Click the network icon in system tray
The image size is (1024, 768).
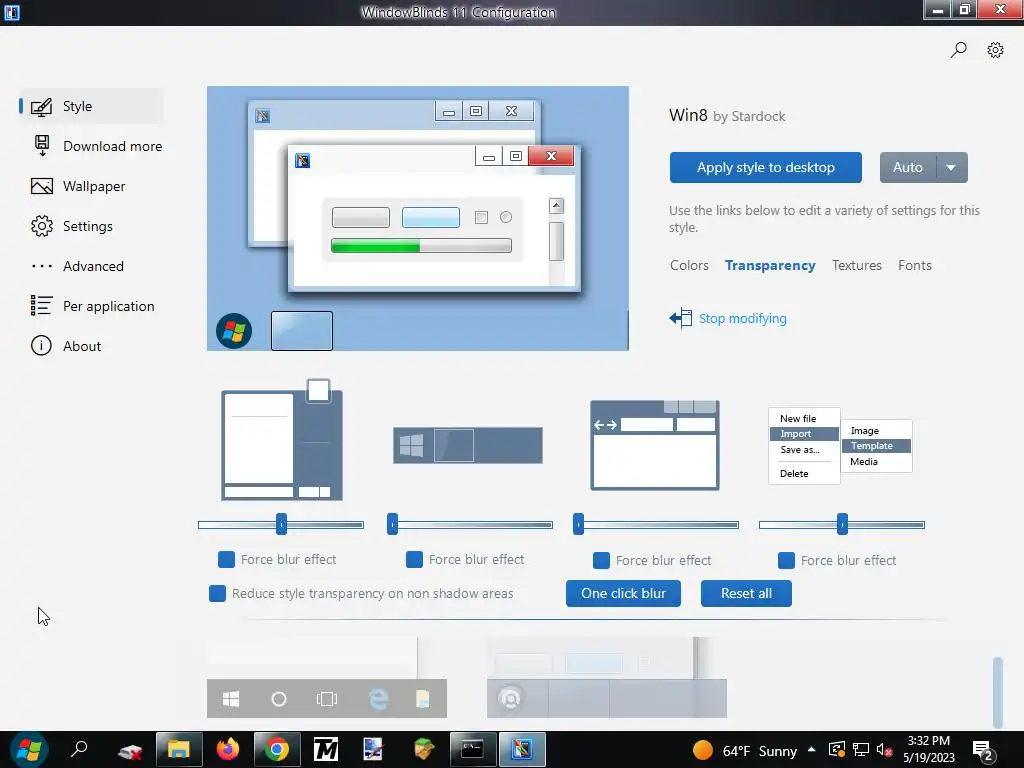861,750
